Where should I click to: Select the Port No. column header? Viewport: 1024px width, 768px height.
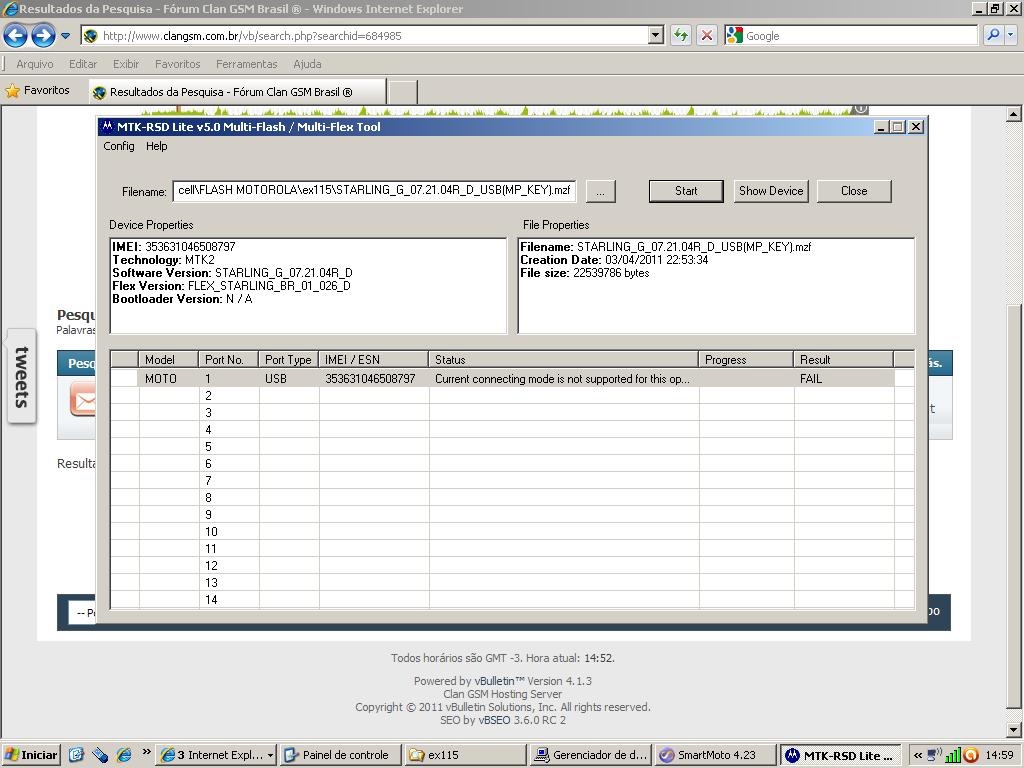[229, 360]
